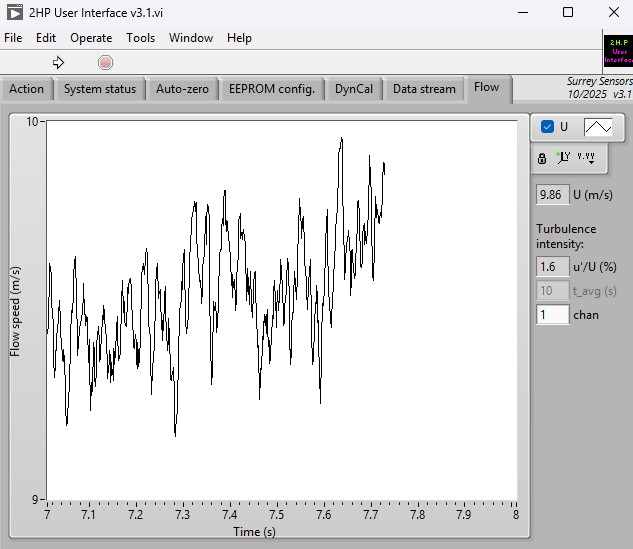Click the Surrey Sensors version text
The width and height of the screenshot is (633, 549).
tap(599, 88)
